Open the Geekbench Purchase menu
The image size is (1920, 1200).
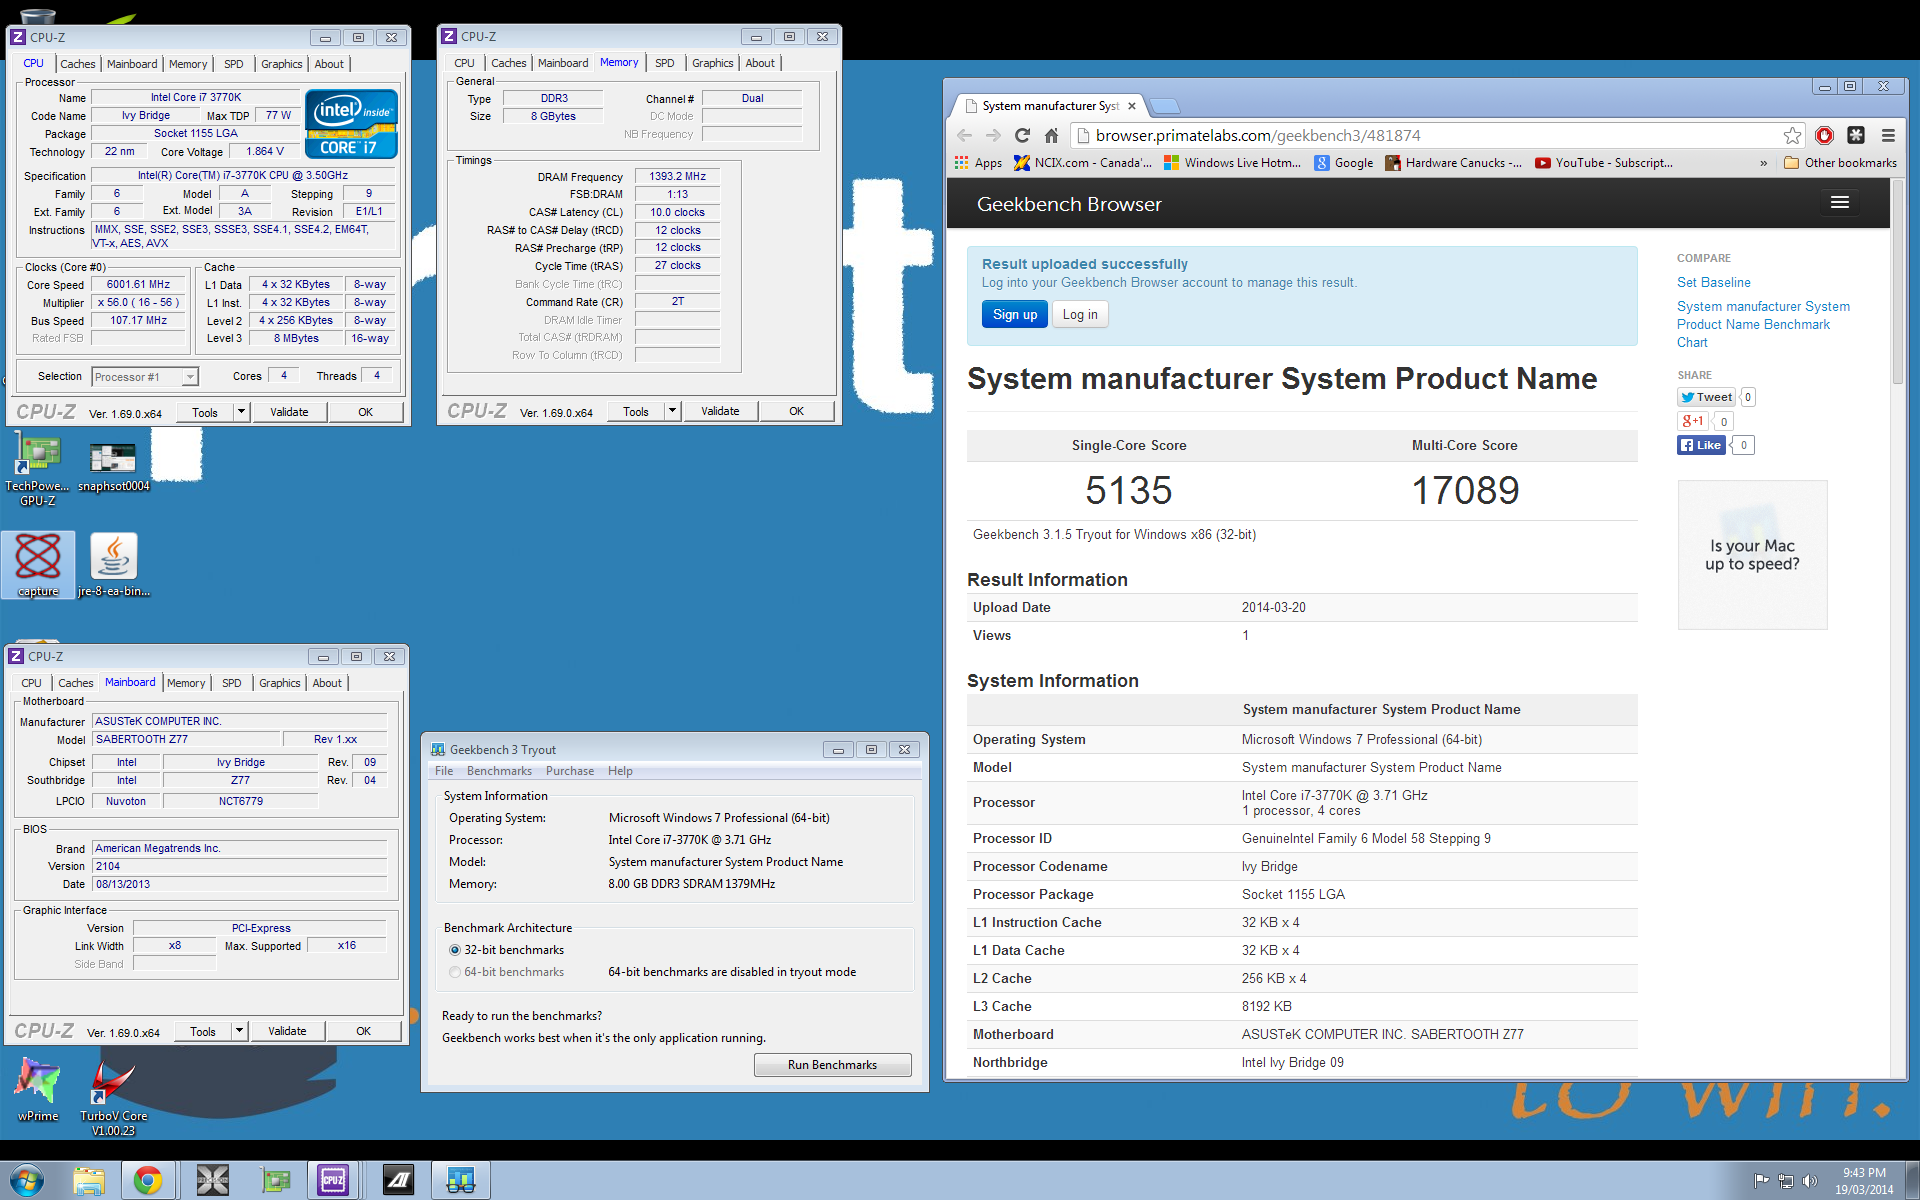[x=570, y=771]
